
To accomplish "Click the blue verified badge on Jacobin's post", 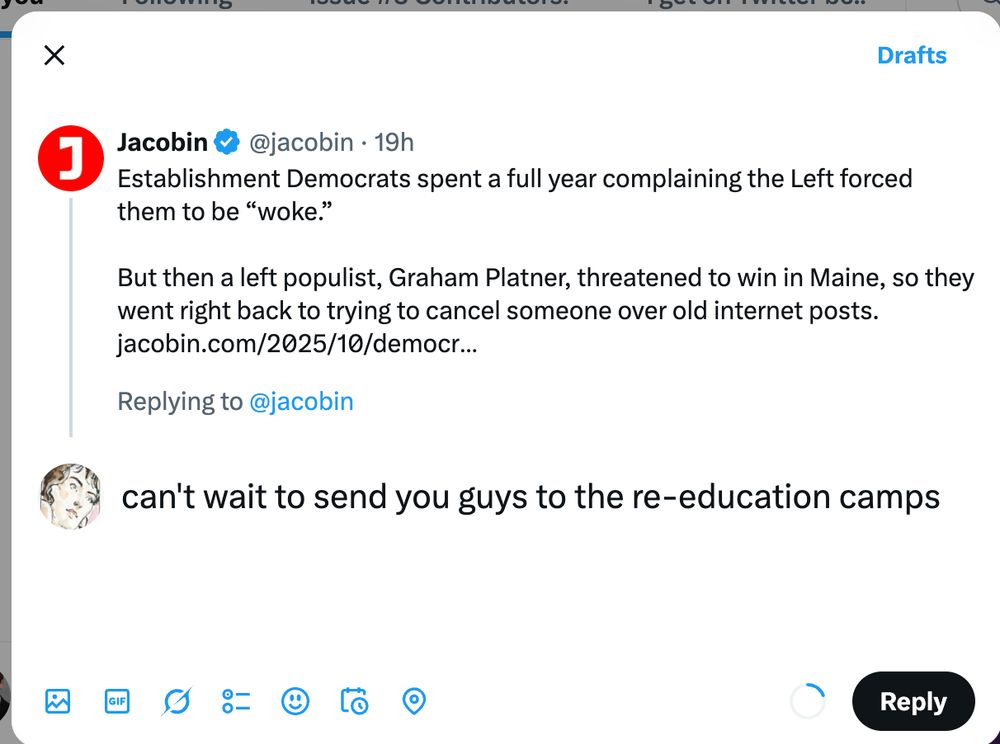I will (226, 142).
